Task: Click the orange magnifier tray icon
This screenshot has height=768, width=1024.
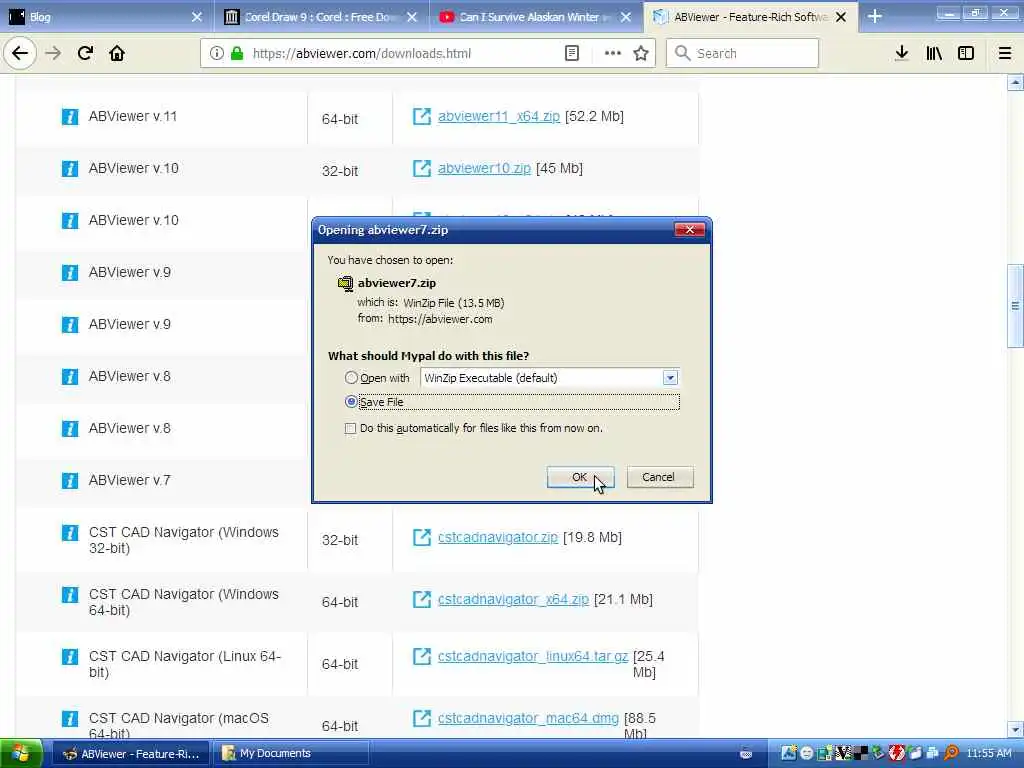Action: [952, 753]
